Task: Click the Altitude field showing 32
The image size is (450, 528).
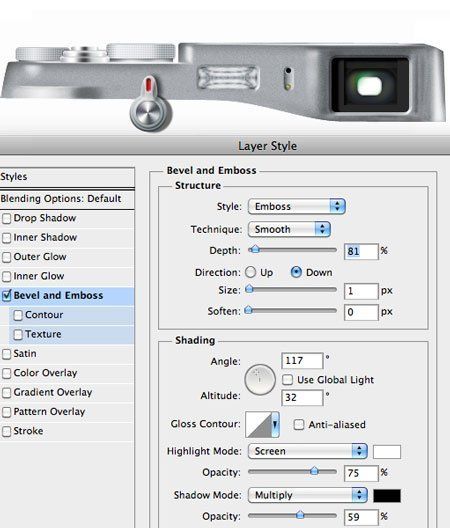Action: point(302,397)
